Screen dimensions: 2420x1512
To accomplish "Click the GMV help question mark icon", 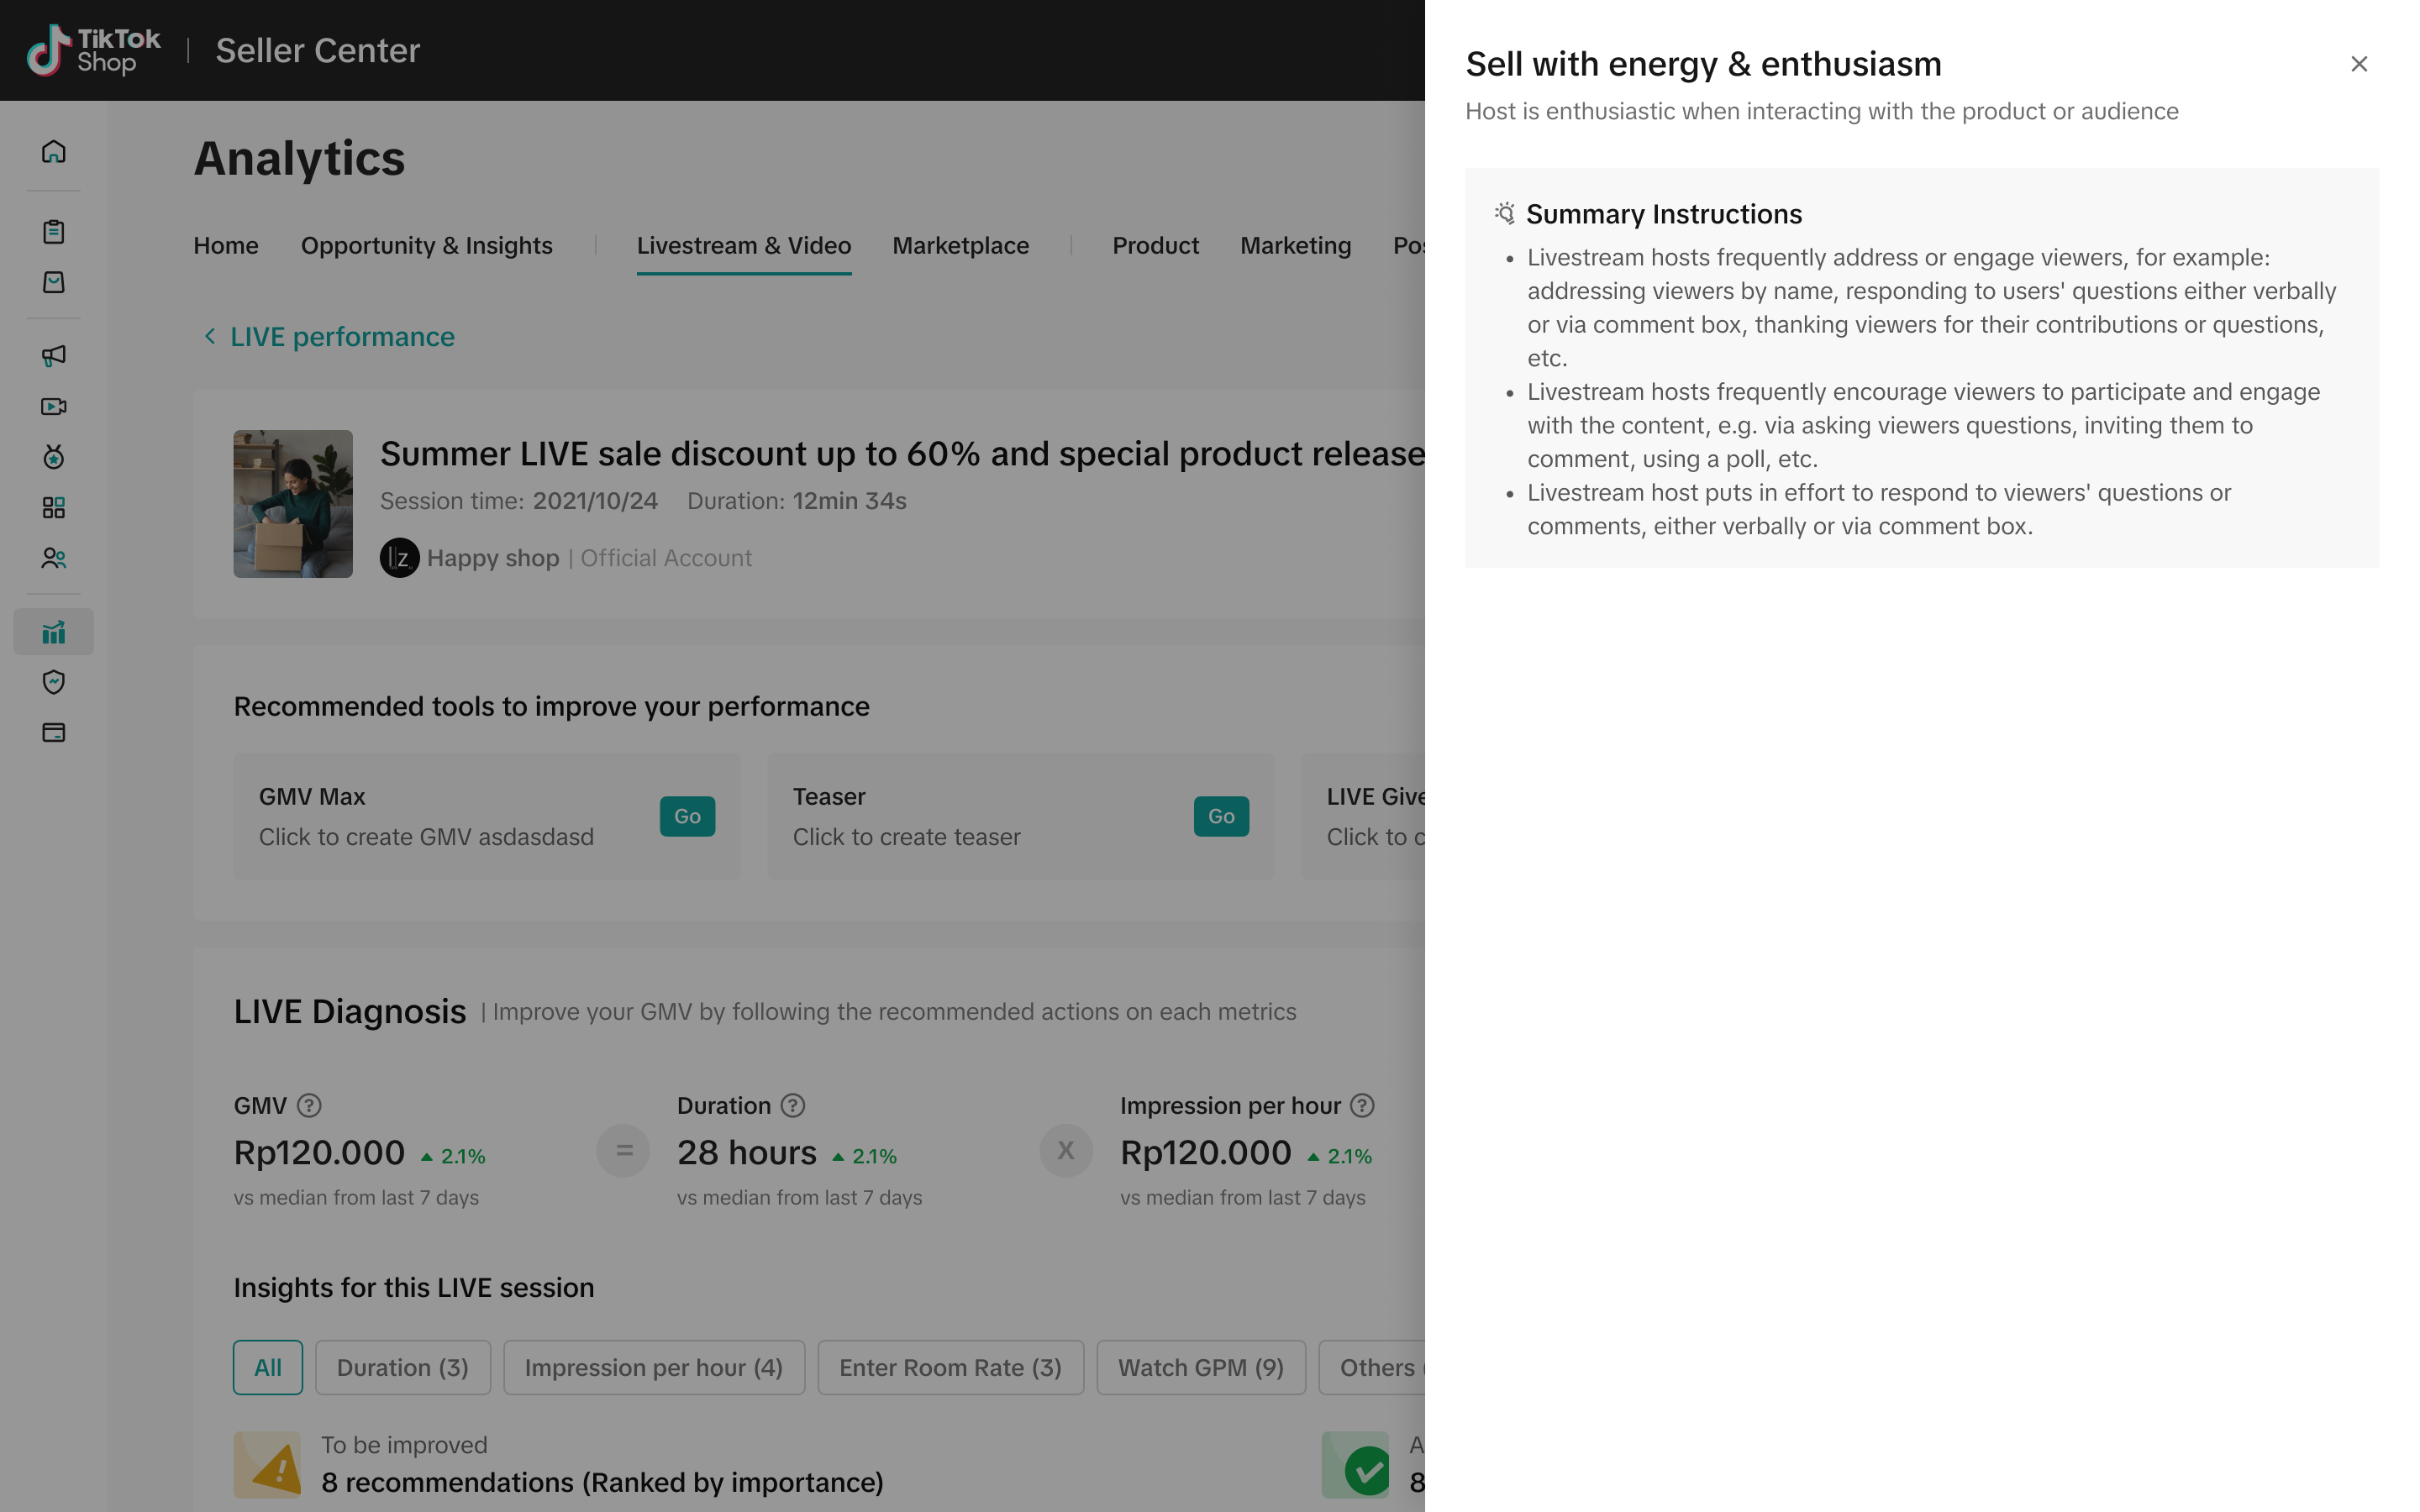I will (x=309, y=1106).
